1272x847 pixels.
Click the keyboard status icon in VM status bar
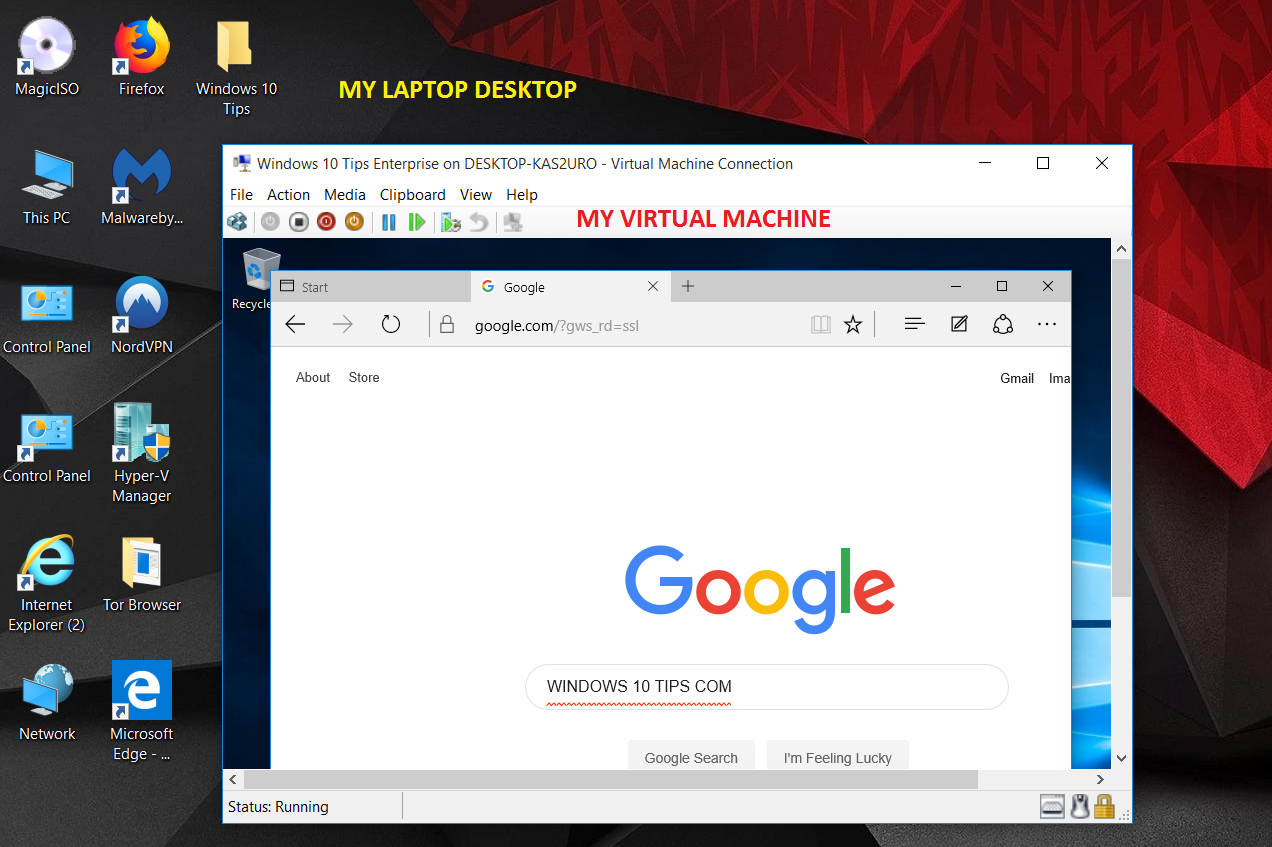coord(1051,806)
